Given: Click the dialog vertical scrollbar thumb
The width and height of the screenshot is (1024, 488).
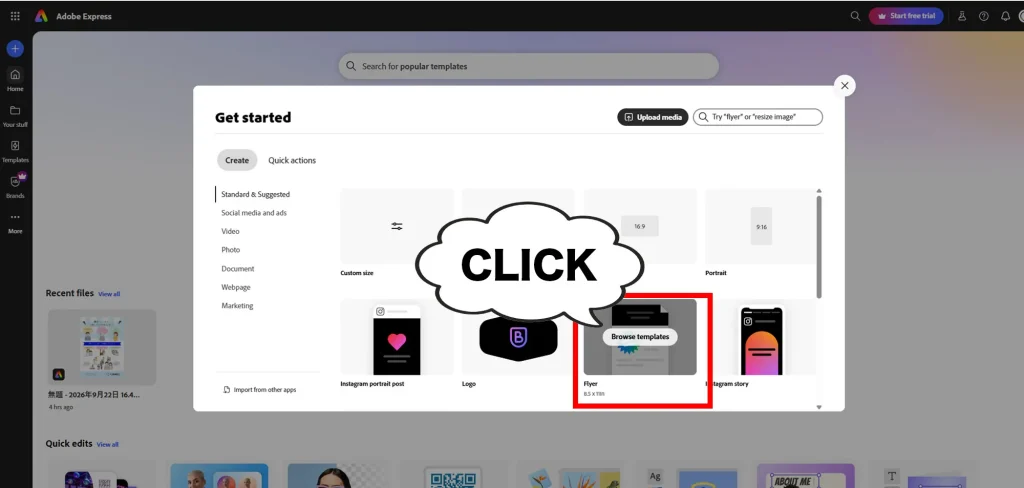Looking at the screenshot, I should [819, 247].
